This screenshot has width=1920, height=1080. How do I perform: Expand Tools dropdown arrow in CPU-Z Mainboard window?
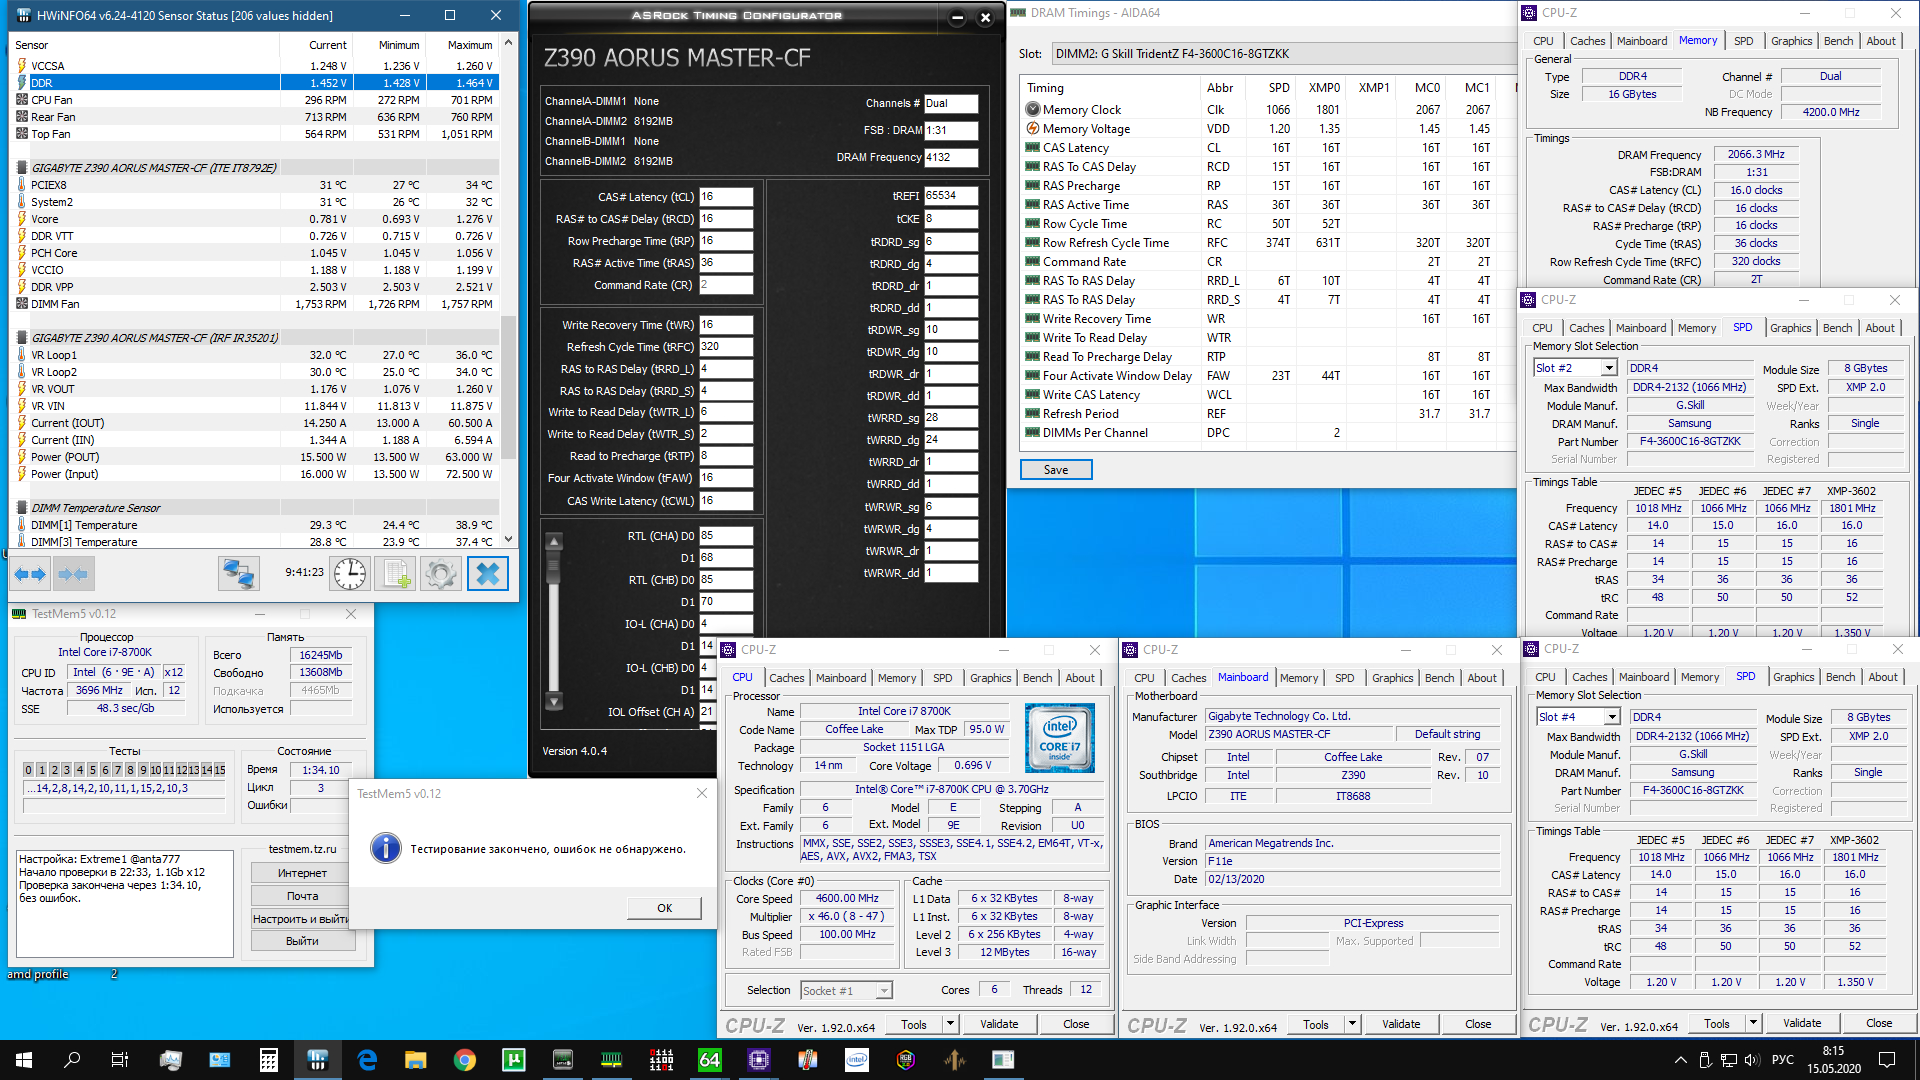[x=1352, y=1024]
